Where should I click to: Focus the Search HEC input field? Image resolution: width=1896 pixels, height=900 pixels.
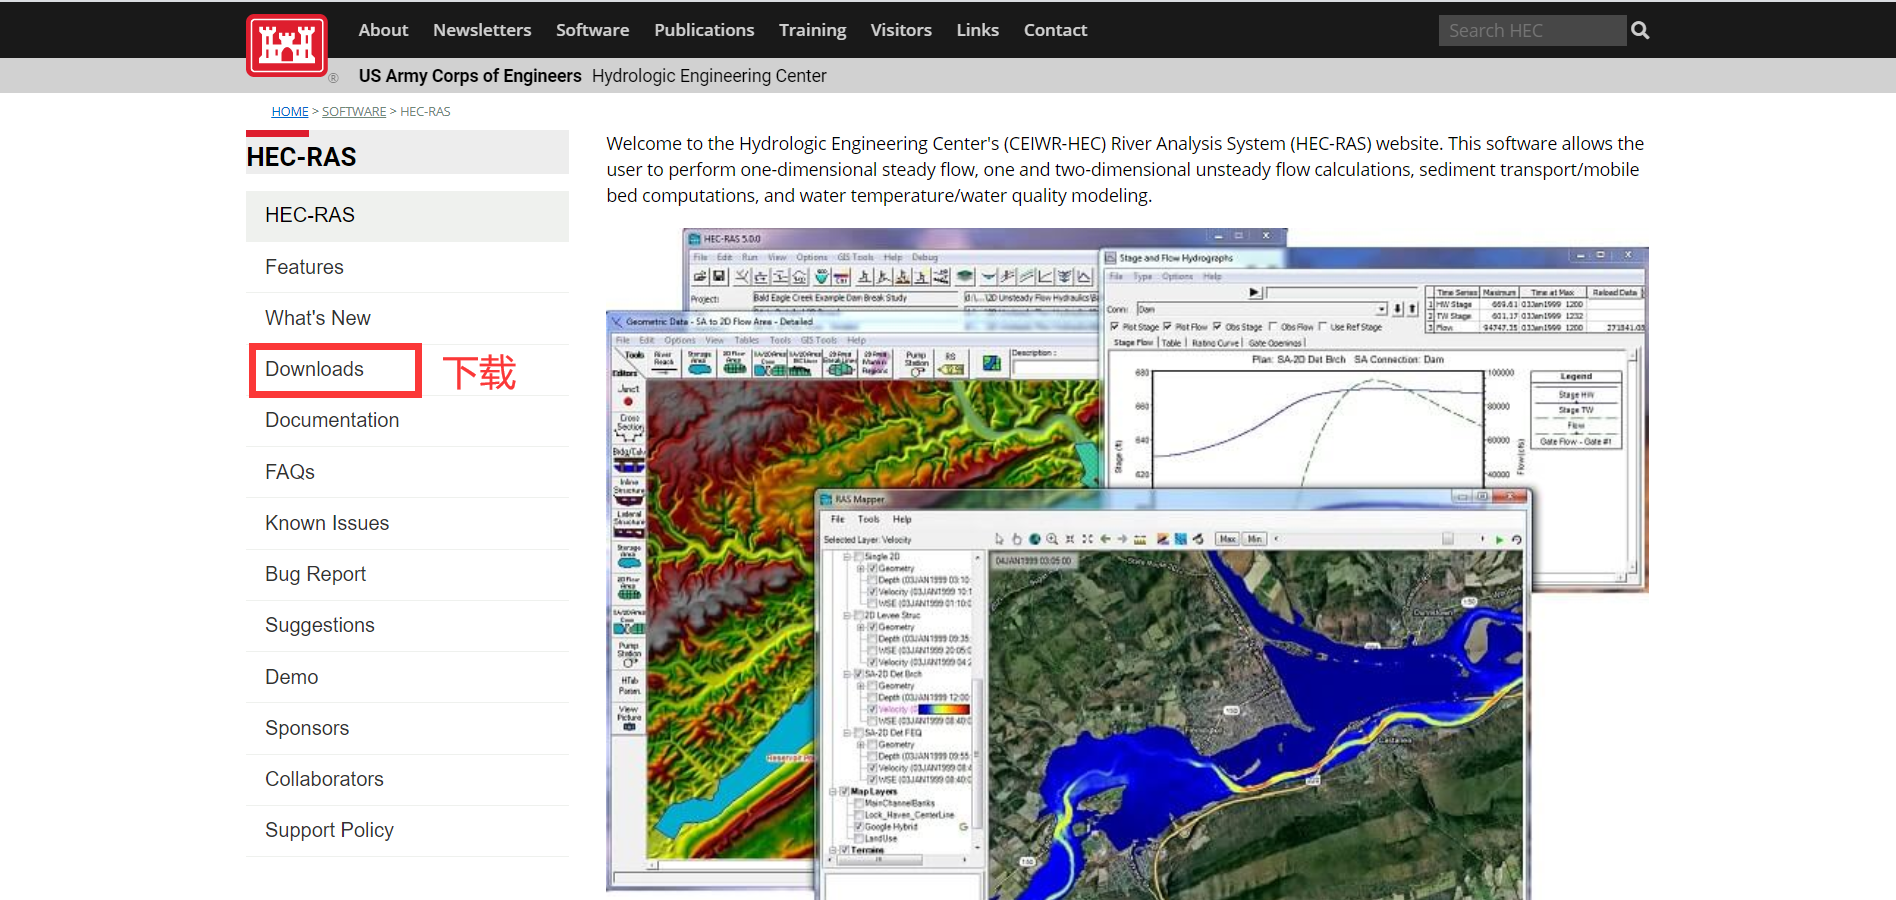click(x=1532, y=30)
